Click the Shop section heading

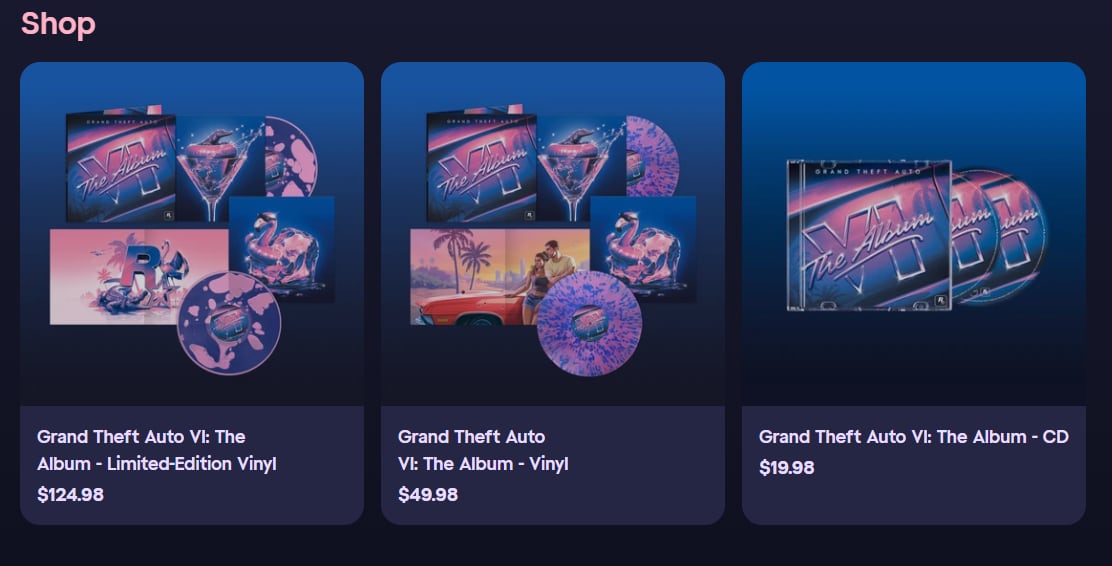(58, 24)
